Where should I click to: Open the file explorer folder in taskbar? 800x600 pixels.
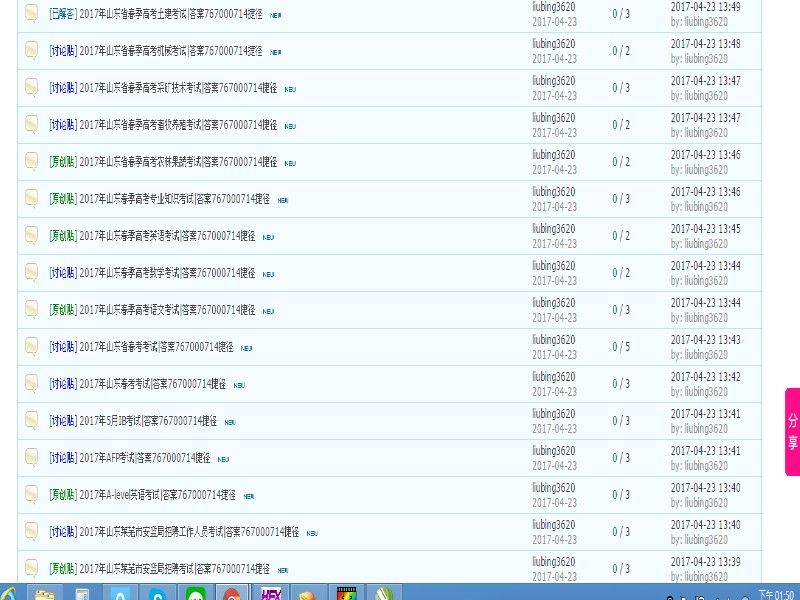45,594
